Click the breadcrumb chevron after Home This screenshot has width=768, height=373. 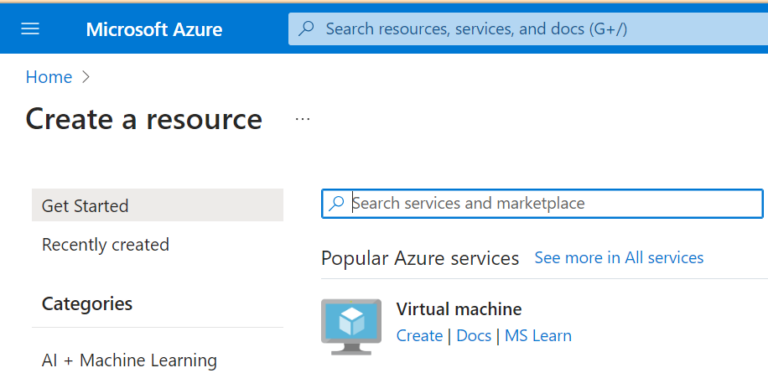[86, 77]
